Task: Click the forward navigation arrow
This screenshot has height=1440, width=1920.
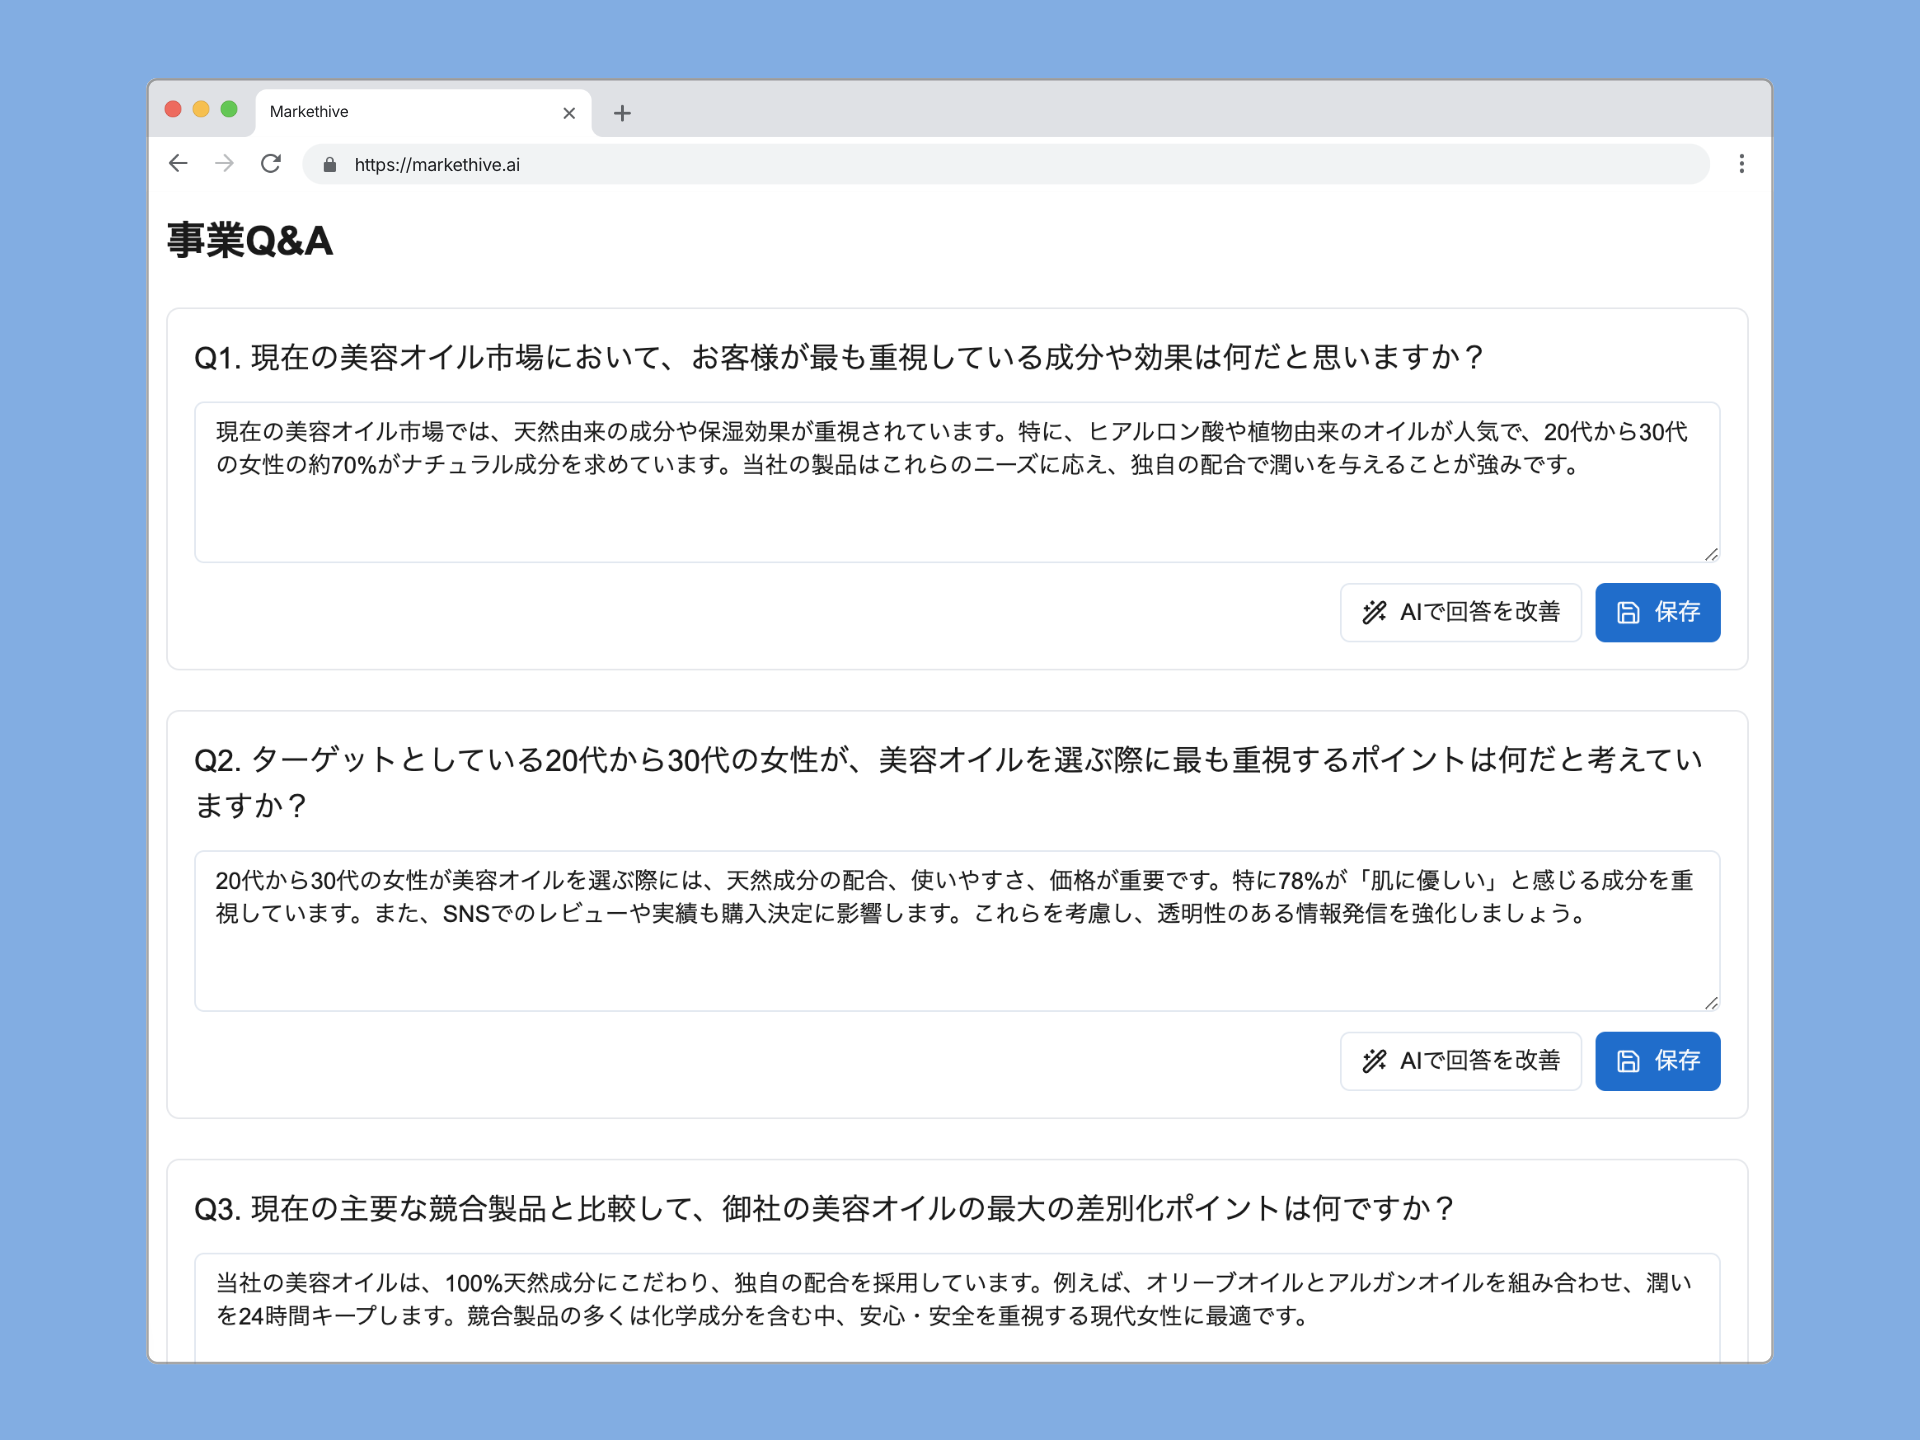Action: pyautogui.click(x=224, y=164)
